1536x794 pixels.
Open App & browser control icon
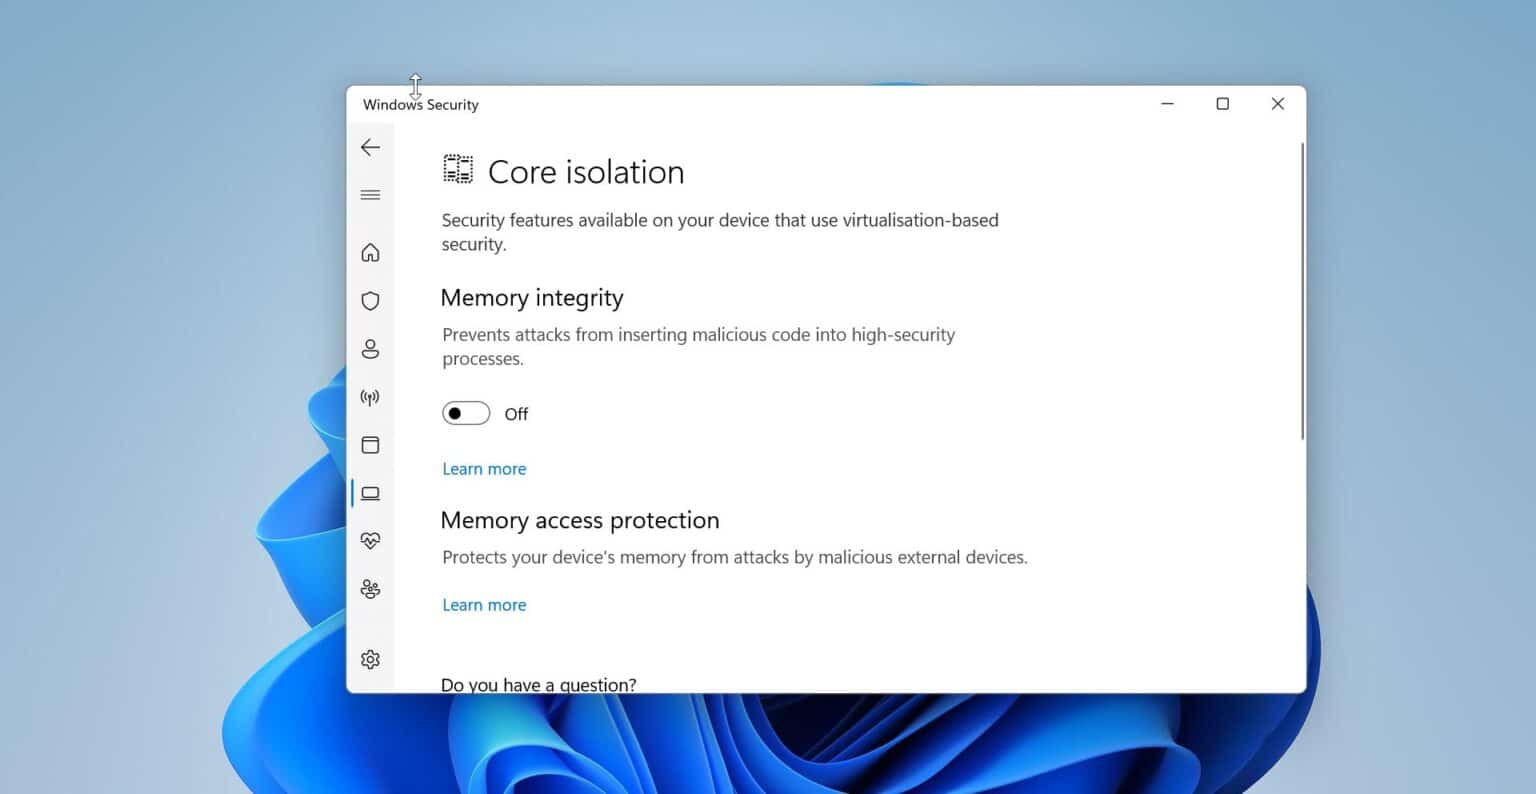(x=370, y=445)
